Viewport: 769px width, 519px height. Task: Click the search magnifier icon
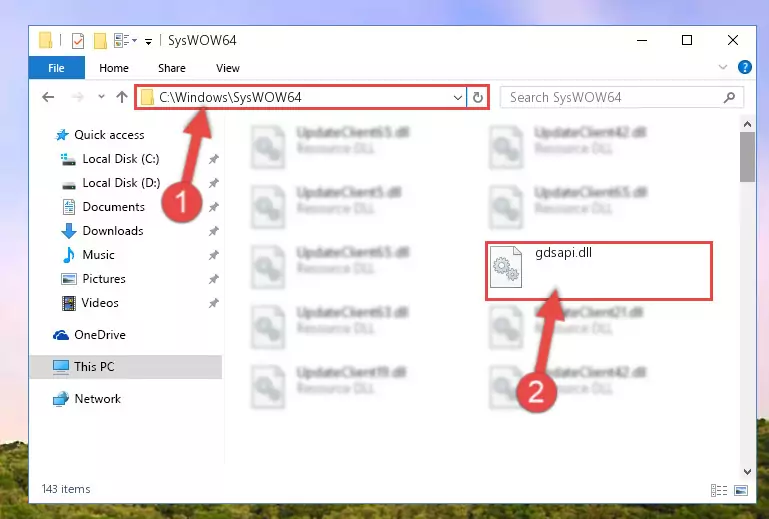pos(729,97)
